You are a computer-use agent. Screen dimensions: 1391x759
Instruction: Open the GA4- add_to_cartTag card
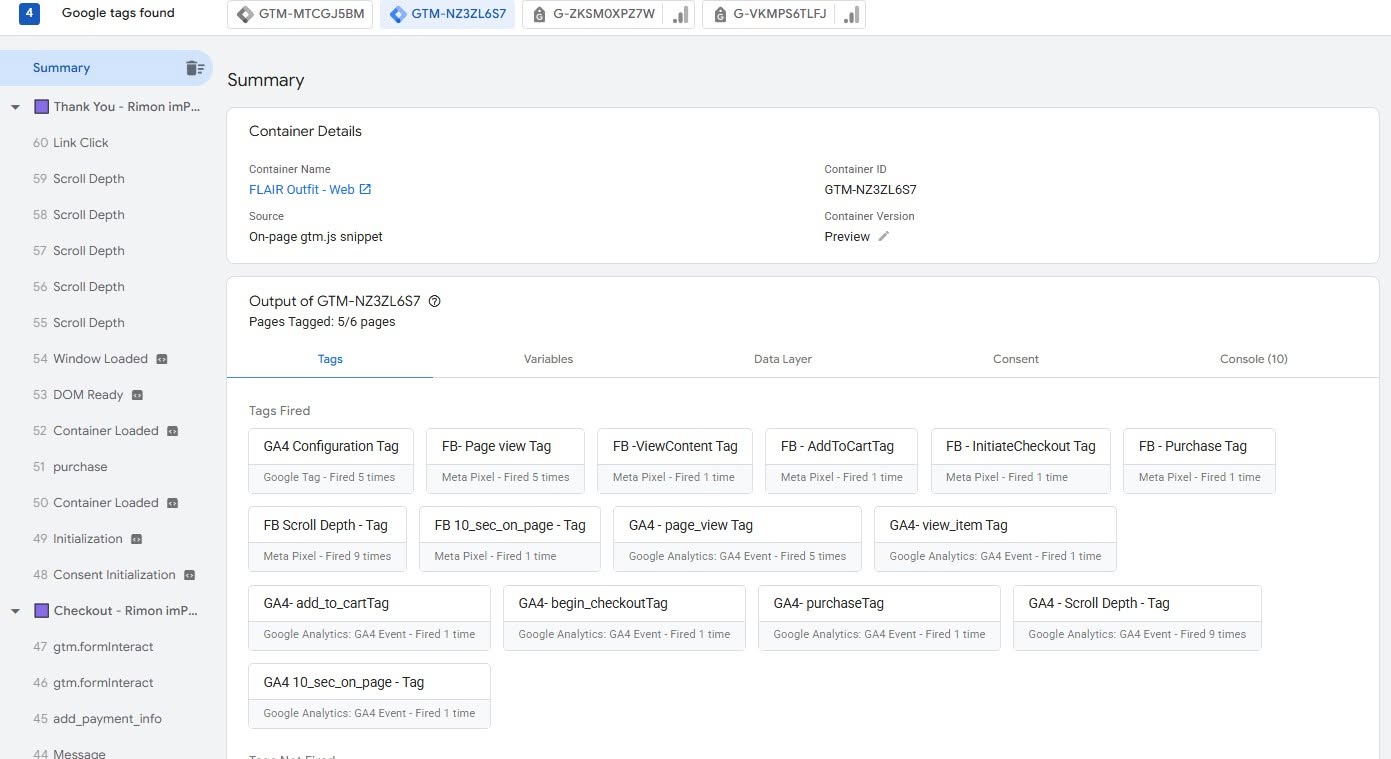pos(370,618)
